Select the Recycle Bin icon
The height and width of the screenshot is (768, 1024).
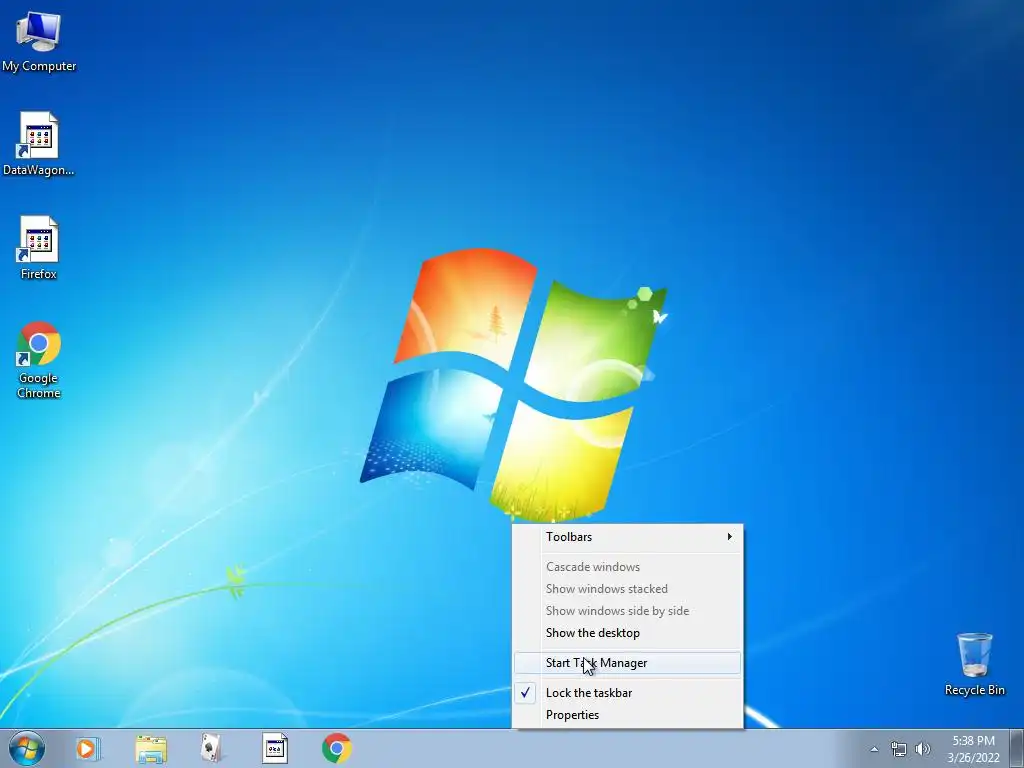coord(974,664)
